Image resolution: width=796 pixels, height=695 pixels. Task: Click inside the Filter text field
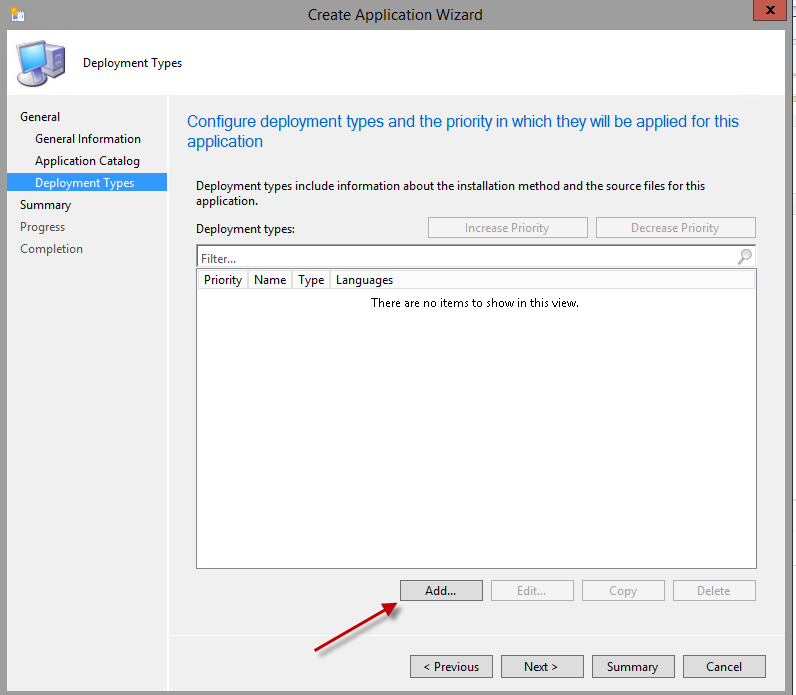point(465,257)
